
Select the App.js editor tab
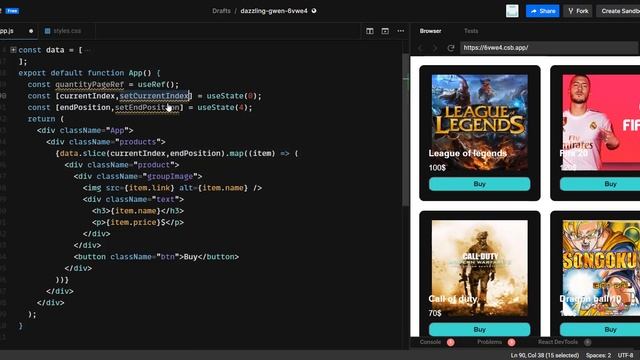[x=17, y=31]
